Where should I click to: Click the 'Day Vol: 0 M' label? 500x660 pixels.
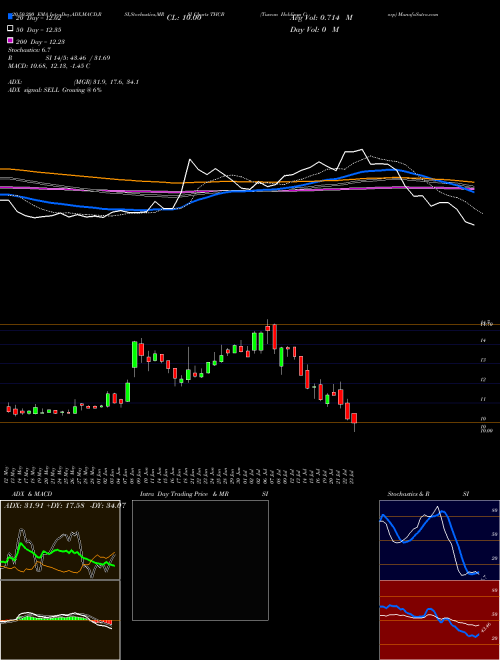(314, 29)
